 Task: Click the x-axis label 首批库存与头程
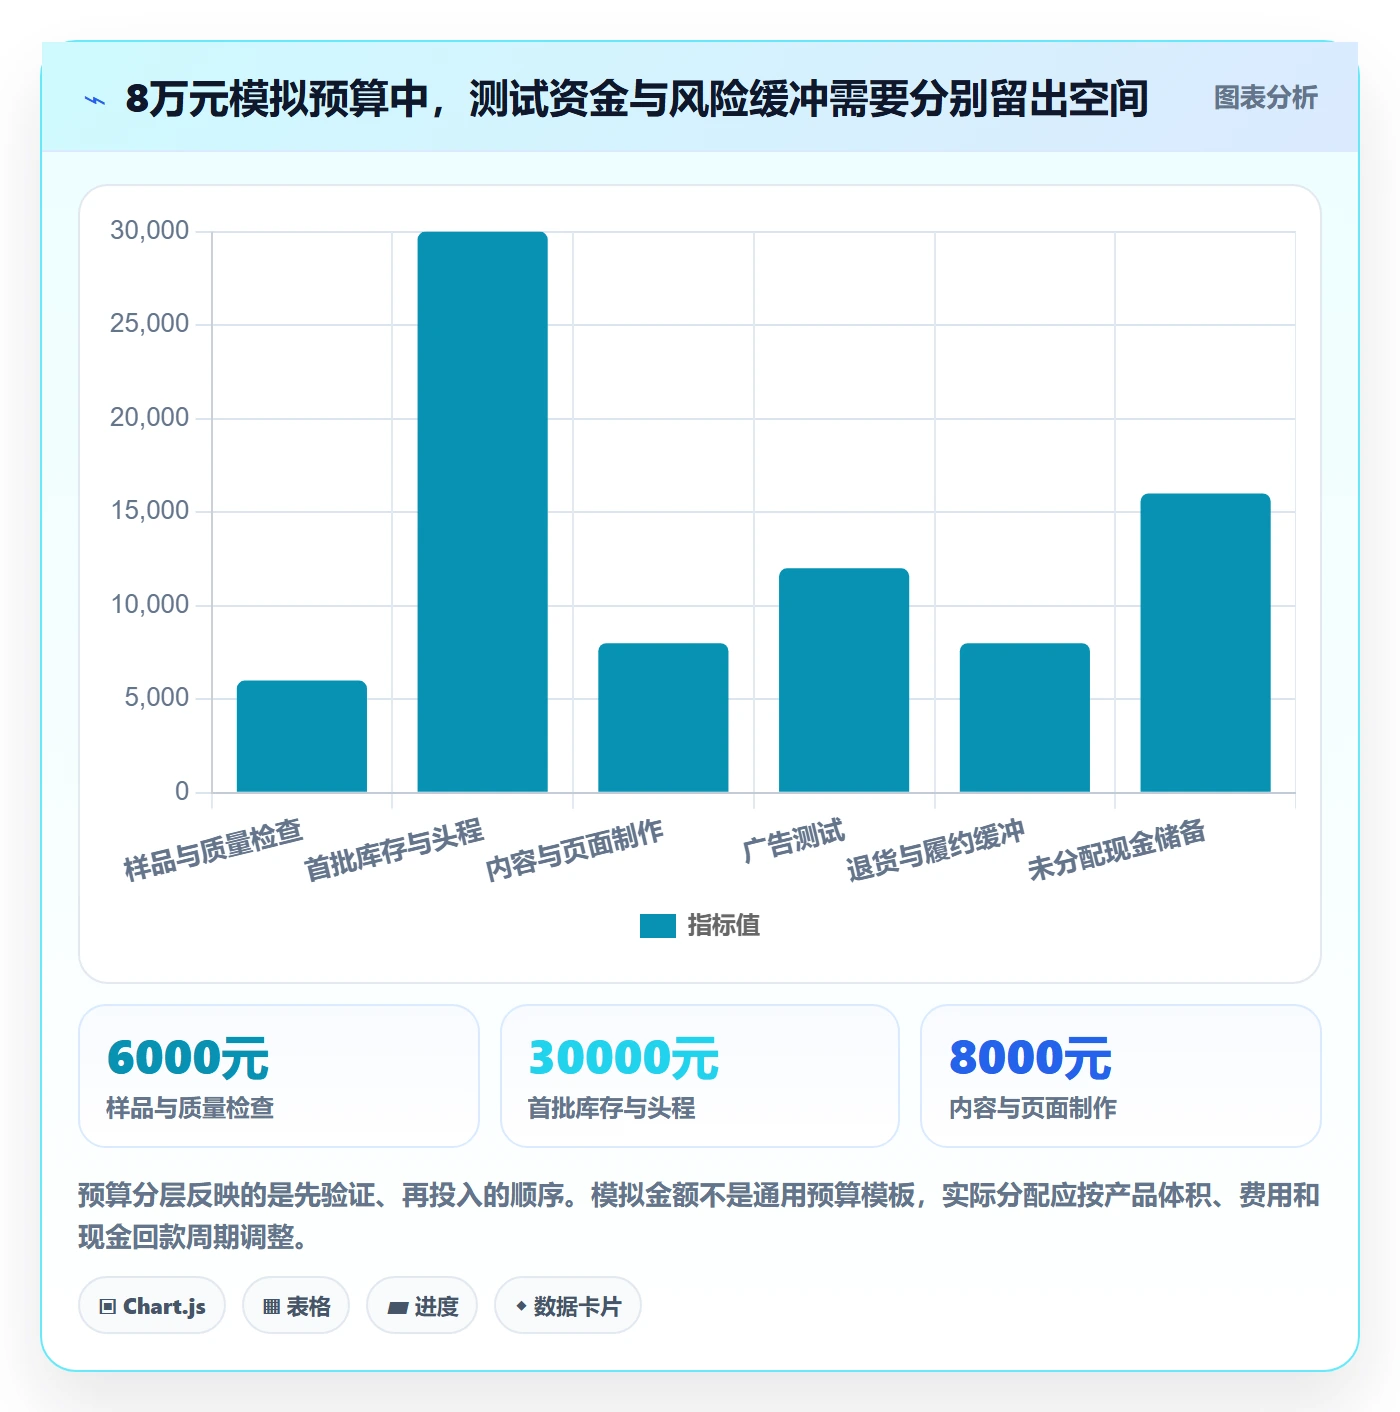click(x=394, y=850)
